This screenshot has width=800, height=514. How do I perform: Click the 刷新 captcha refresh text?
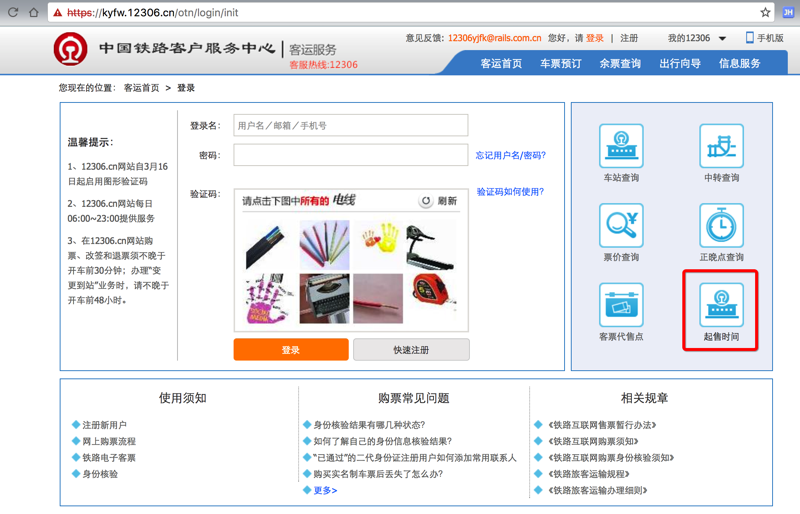click(447, 201)
